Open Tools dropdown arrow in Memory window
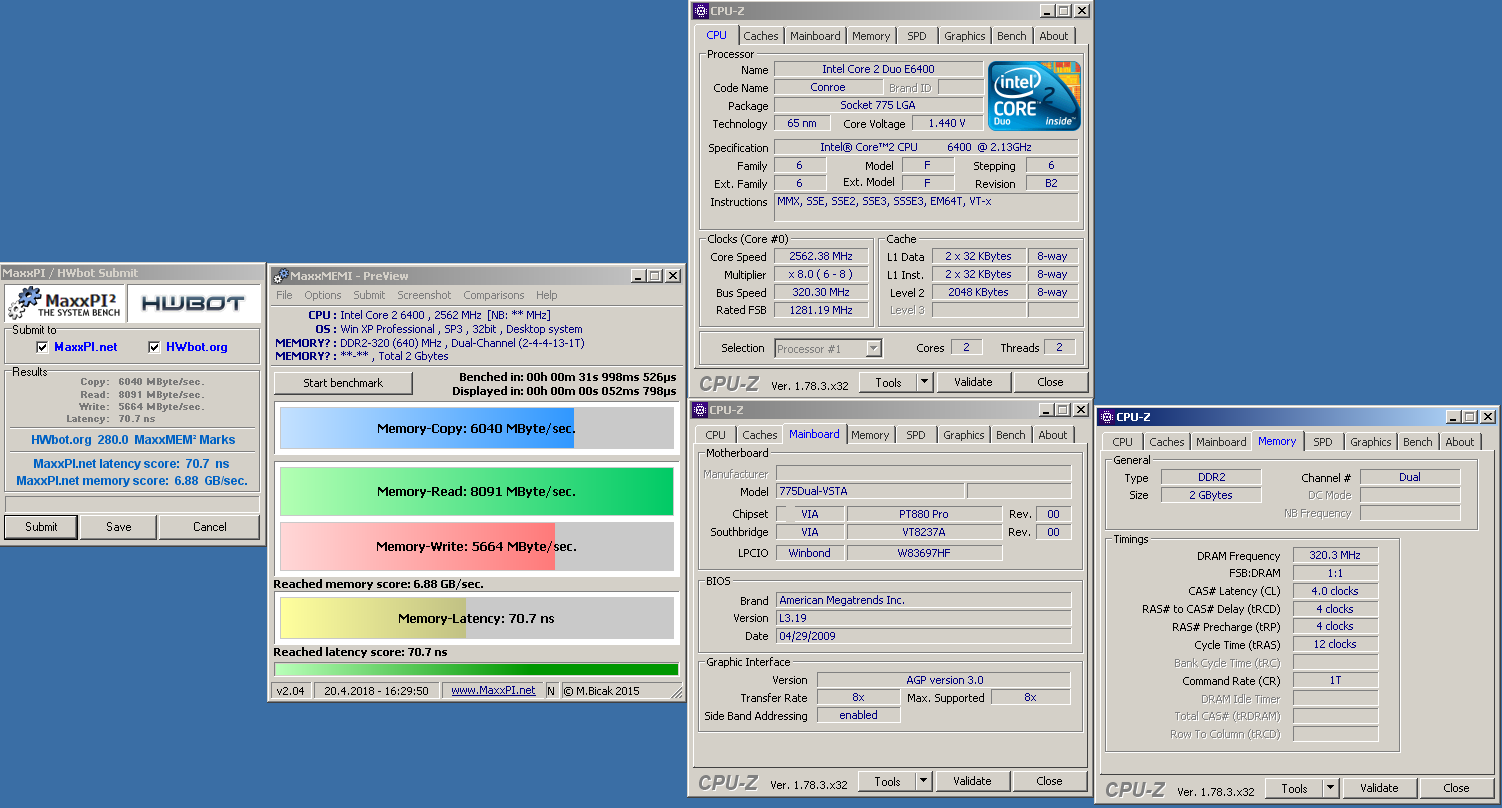 (1330, 788)
